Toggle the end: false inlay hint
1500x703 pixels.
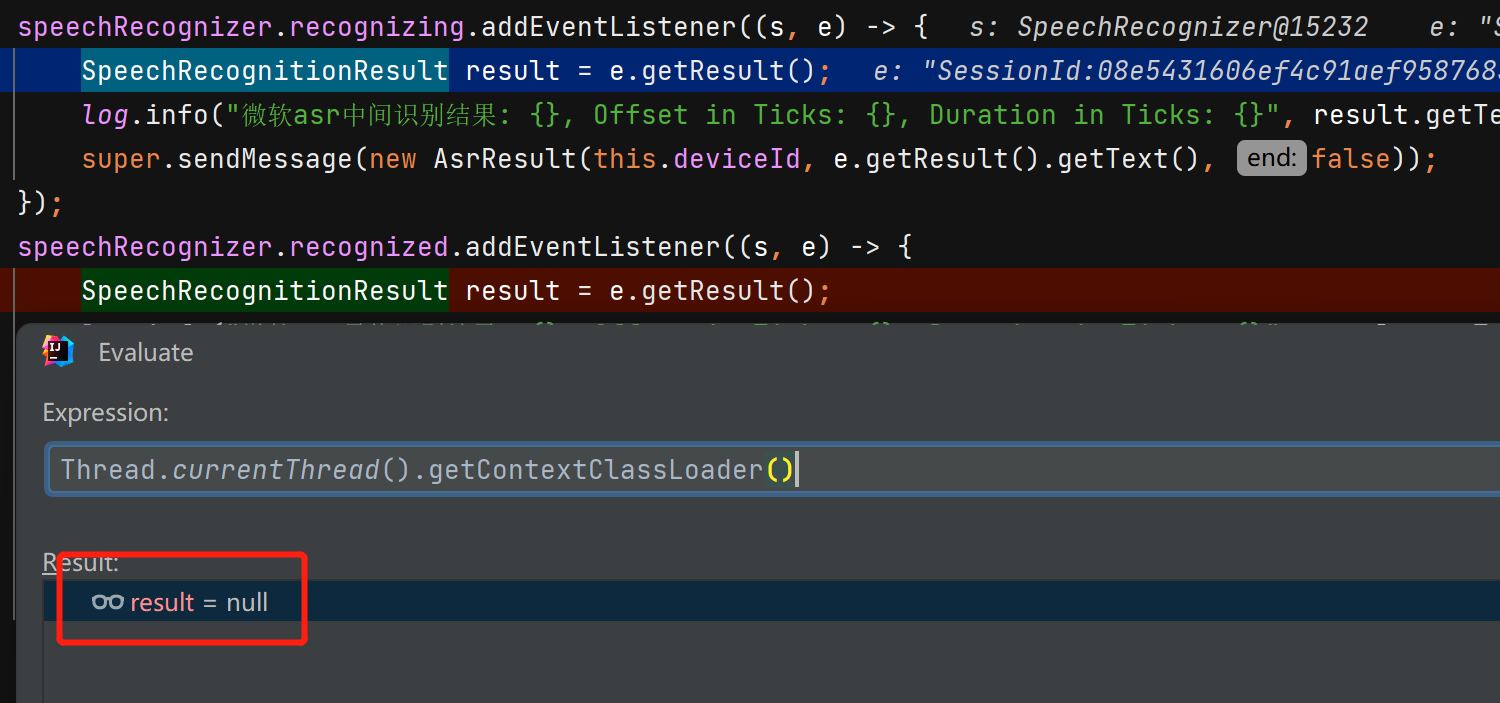[1271, 158]
